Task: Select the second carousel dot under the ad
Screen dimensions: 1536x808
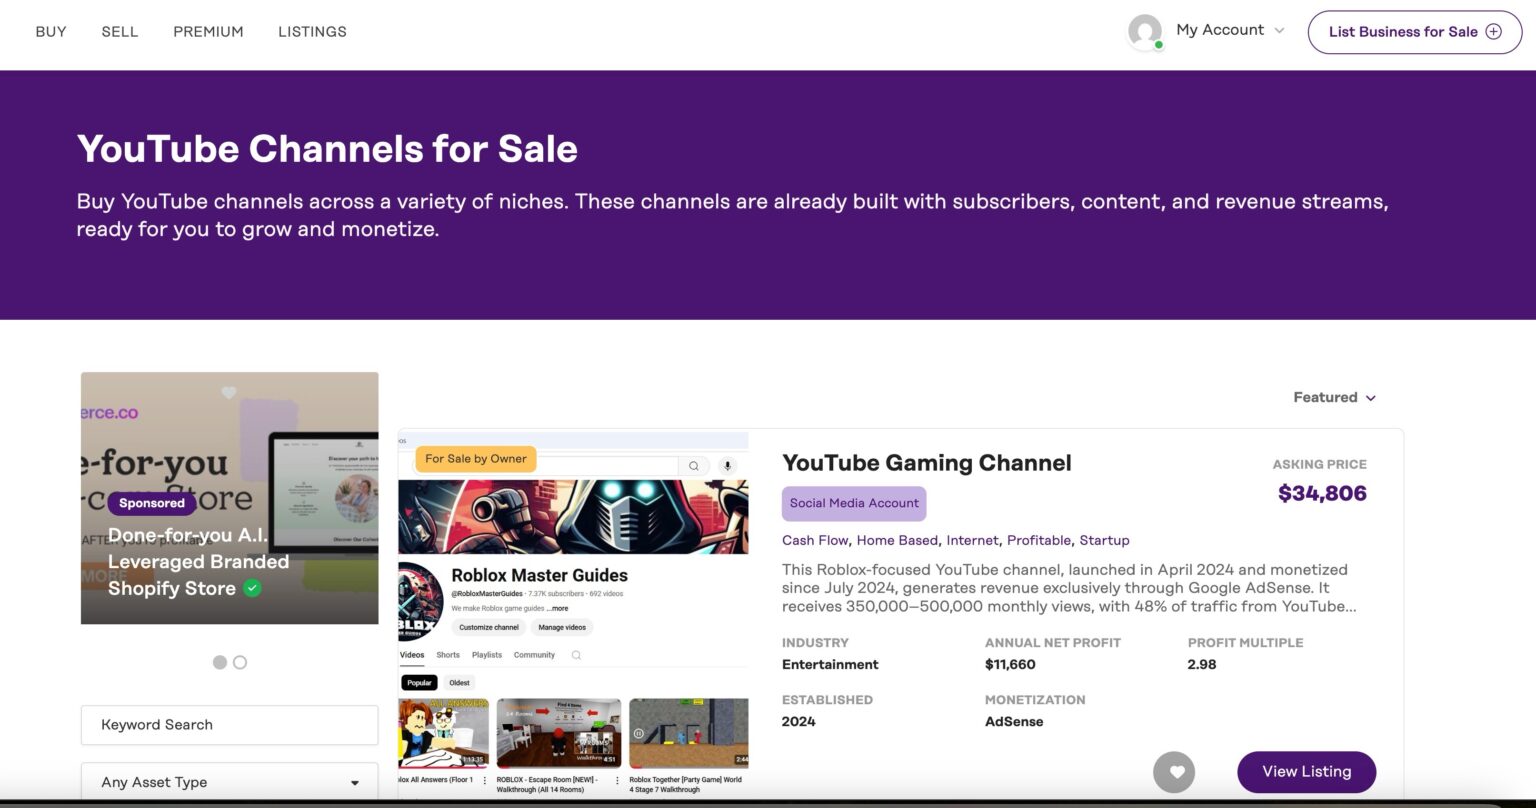Action: [x=240, y=662]
